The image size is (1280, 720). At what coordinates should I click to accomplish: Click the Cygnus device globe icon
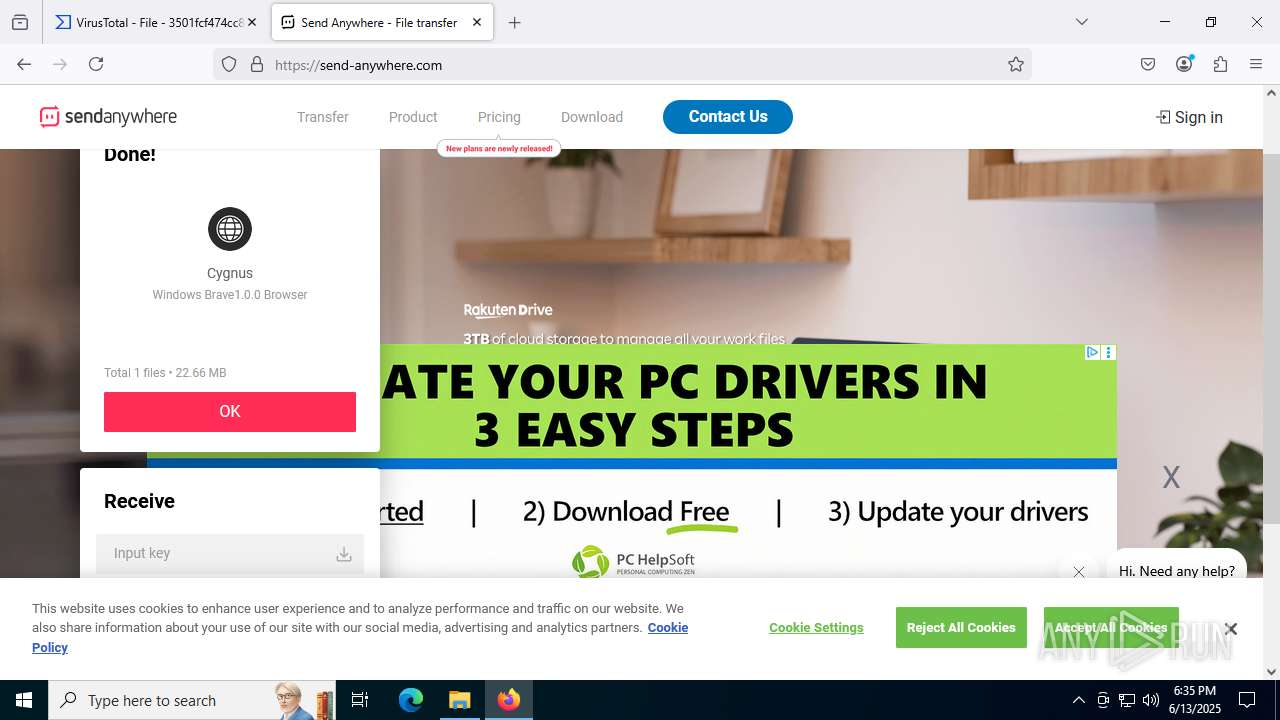(230, 229)
